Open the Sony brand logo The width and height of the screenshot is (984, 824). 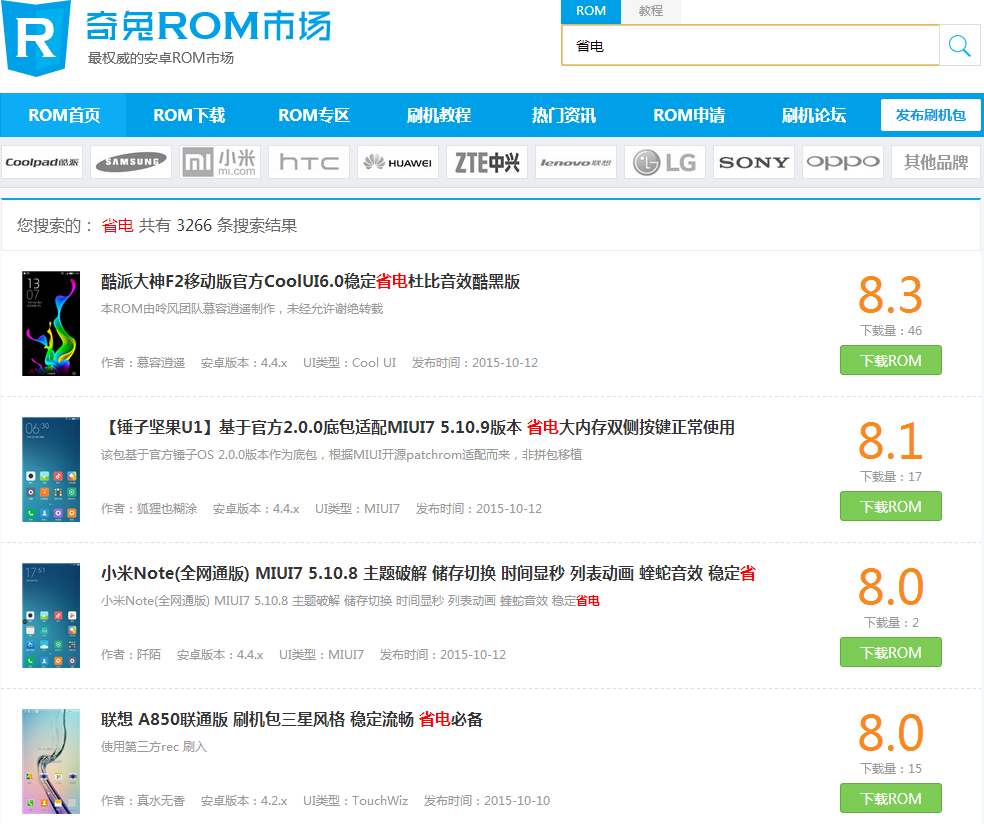(754, 163)
